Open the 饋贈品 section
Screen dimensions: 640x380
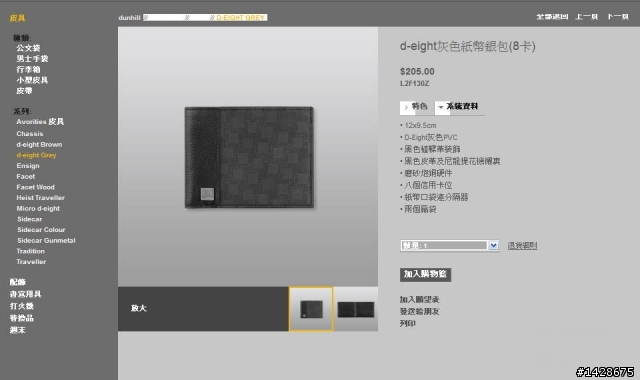22,318
